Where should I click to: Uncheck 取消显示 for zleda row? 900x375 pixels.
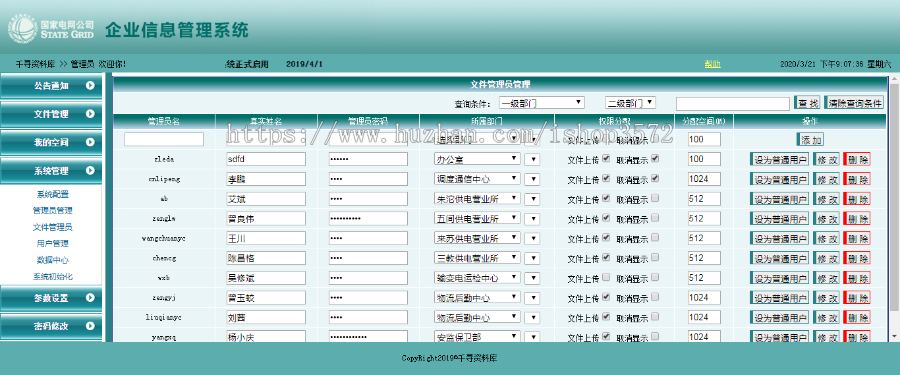point(655,158)
